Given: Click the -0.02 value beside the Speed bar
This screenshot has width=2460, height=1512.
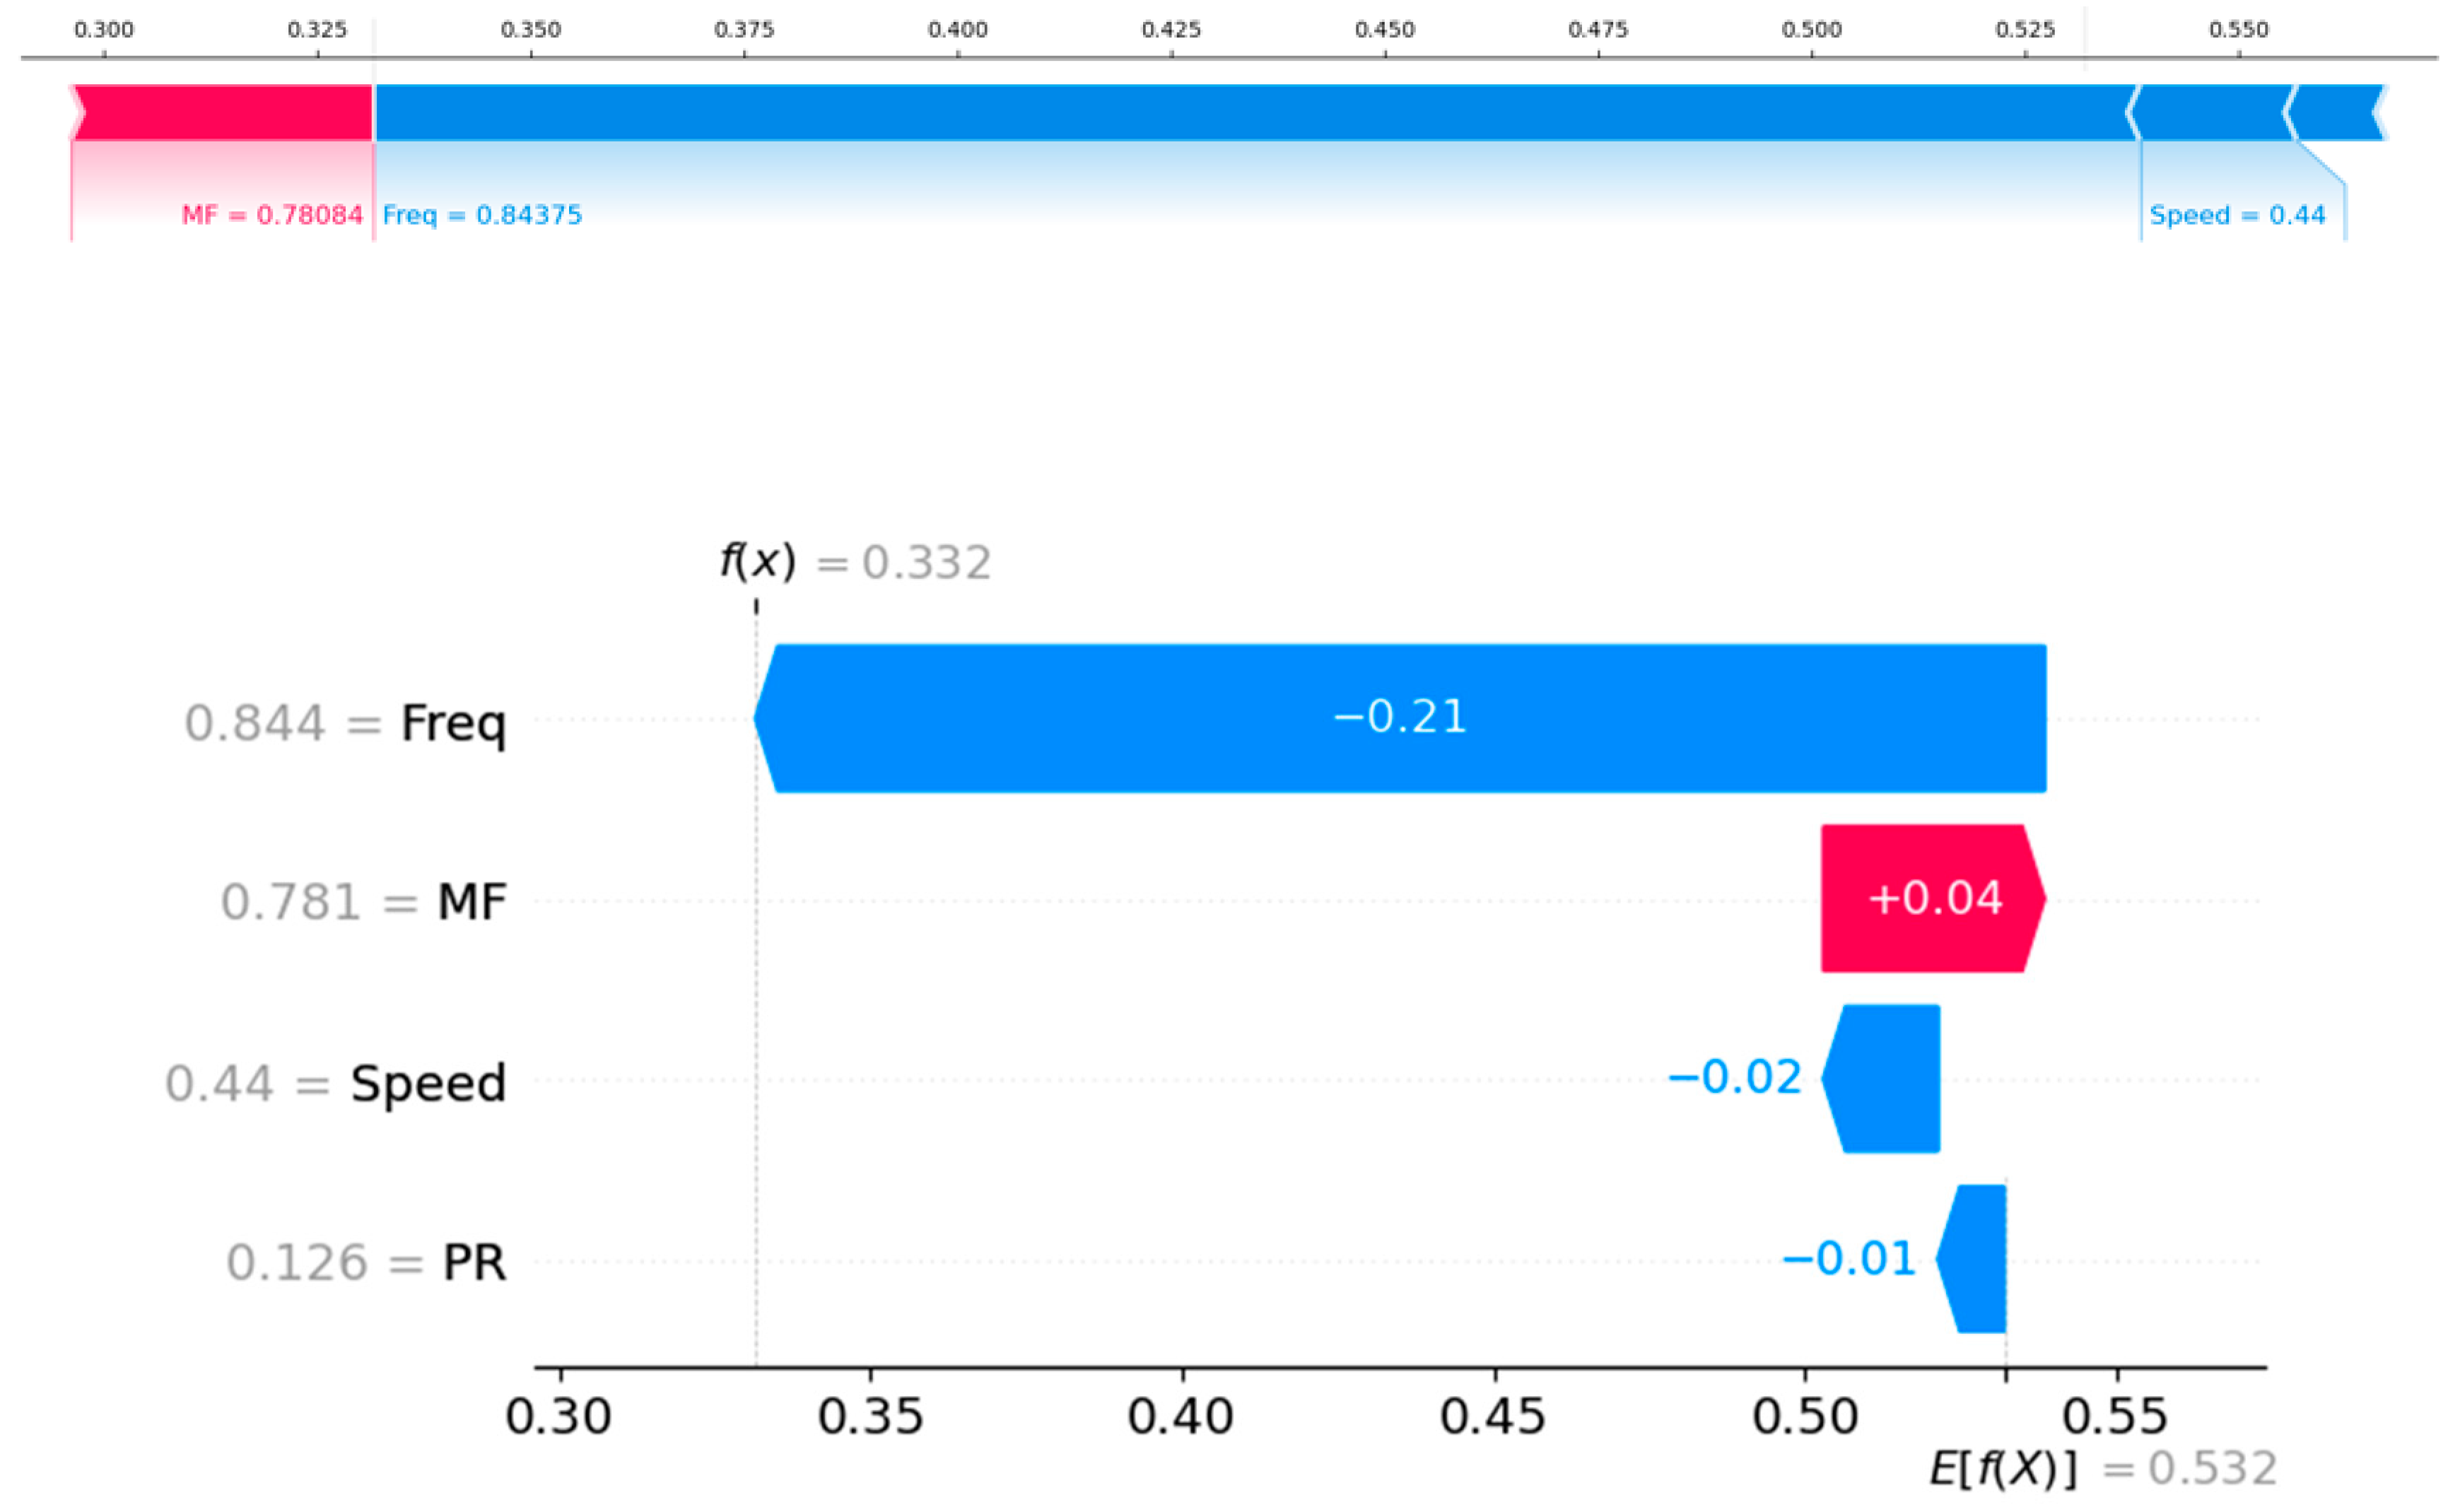Looking at the screenshot, I should tap(1734, 1077).
